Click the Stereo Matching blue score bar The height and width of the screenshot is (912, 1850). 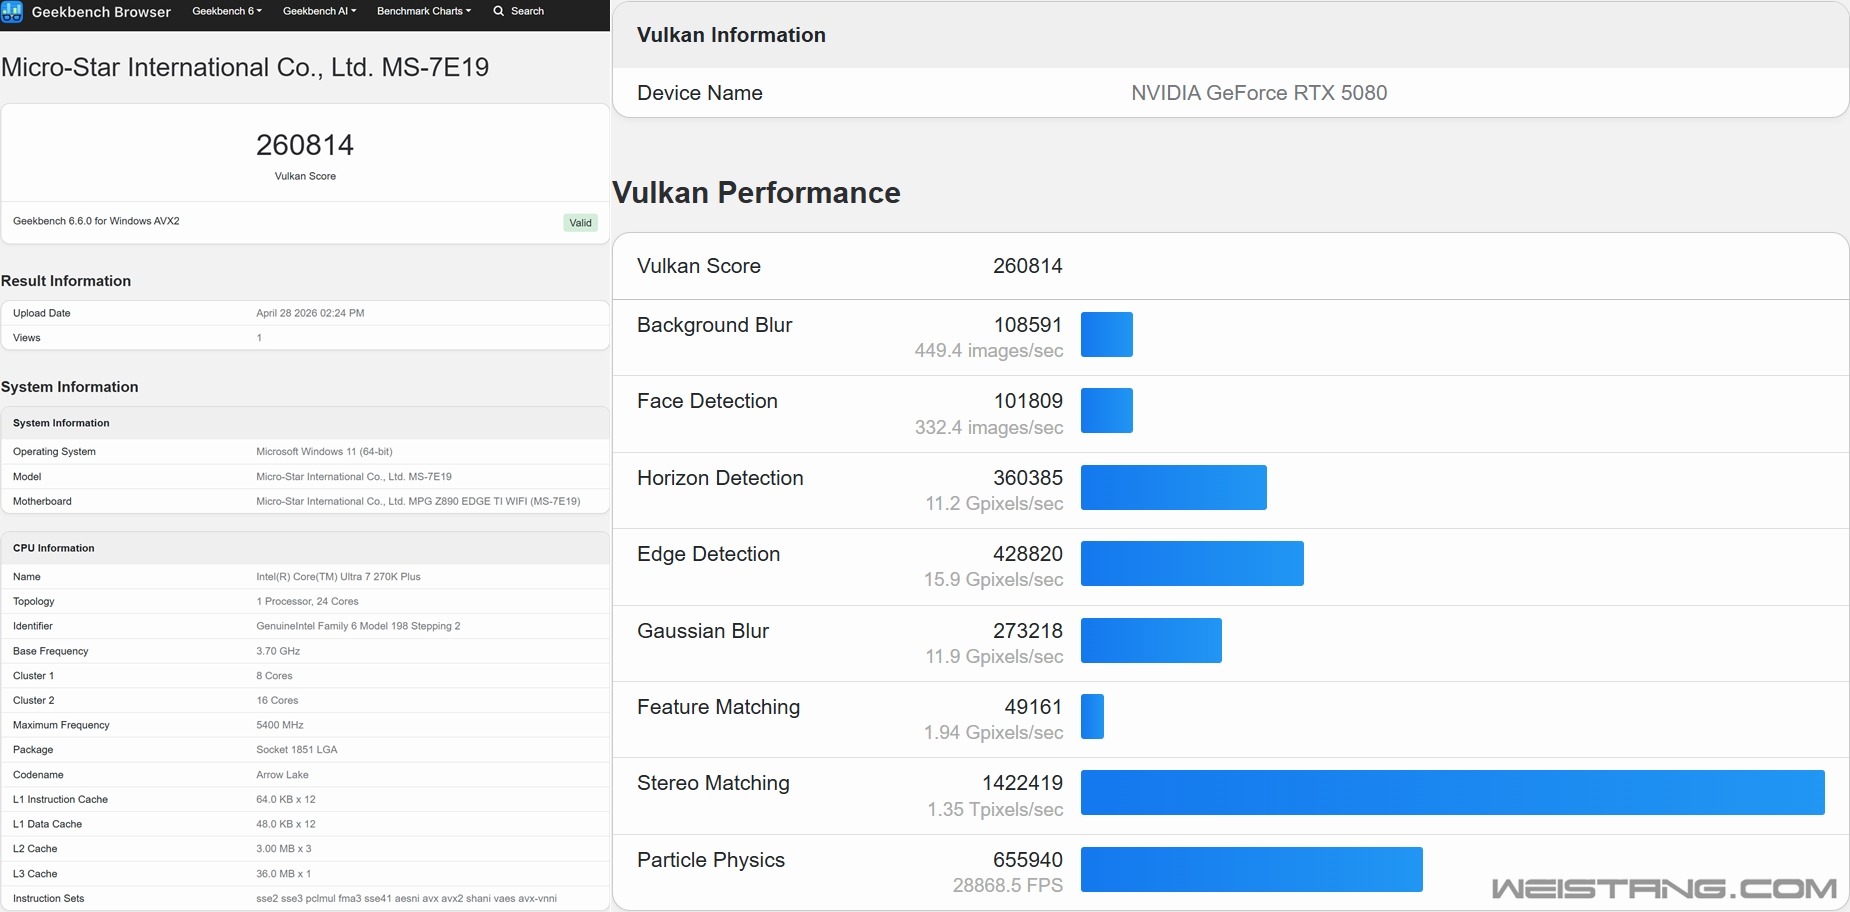(x=1453, y=792)
